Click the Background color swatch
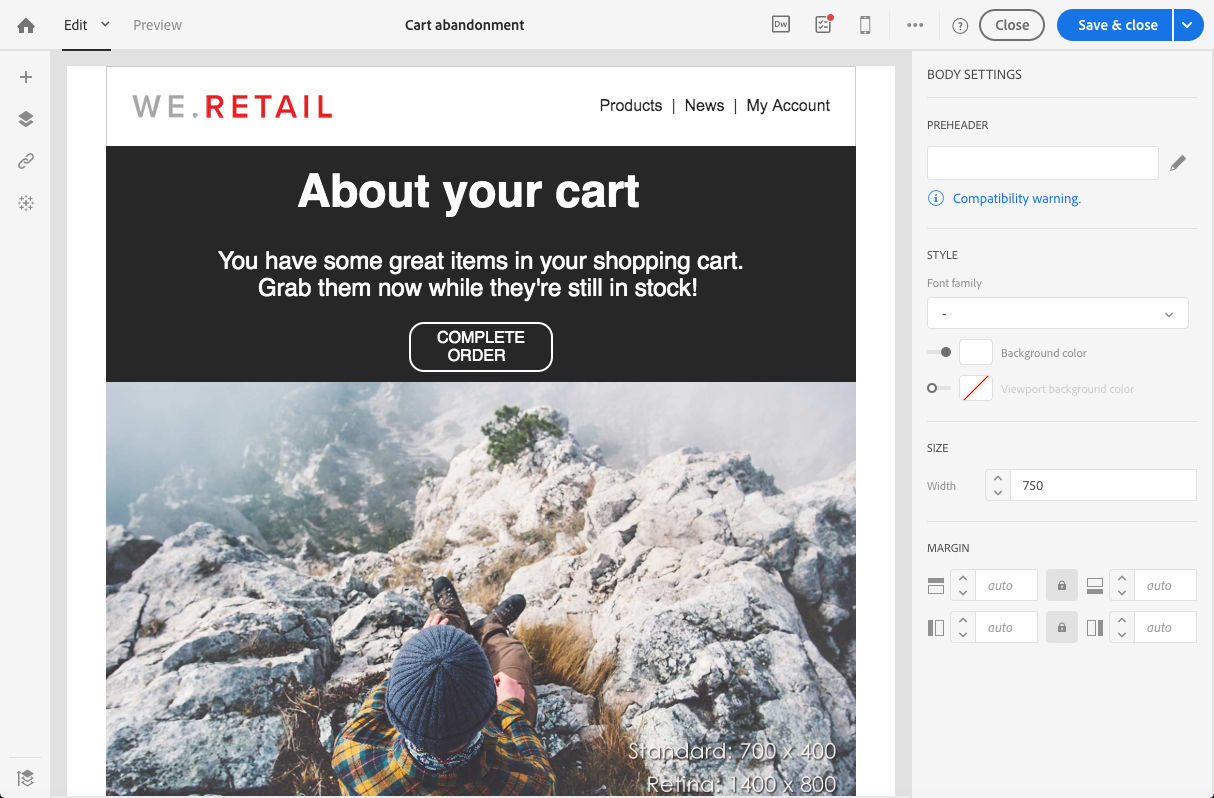 coord(975,352)
